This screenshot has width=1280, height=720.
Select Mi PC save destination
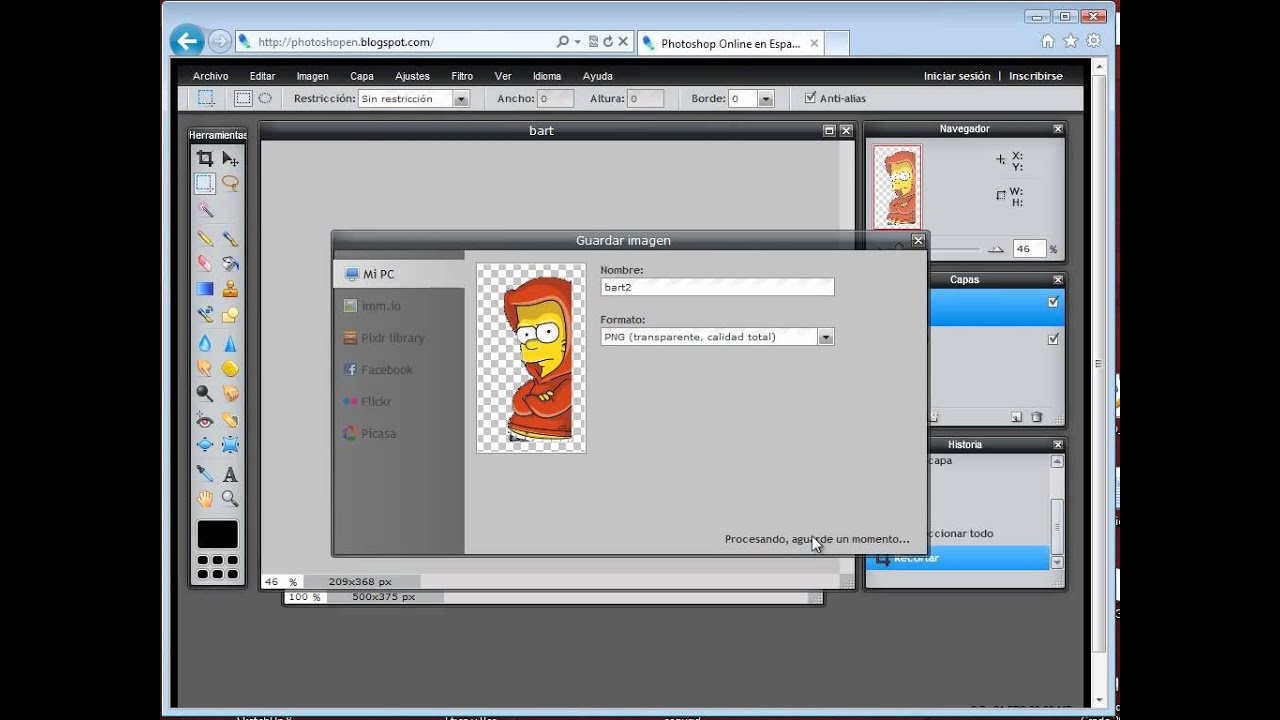coord(399,274)
